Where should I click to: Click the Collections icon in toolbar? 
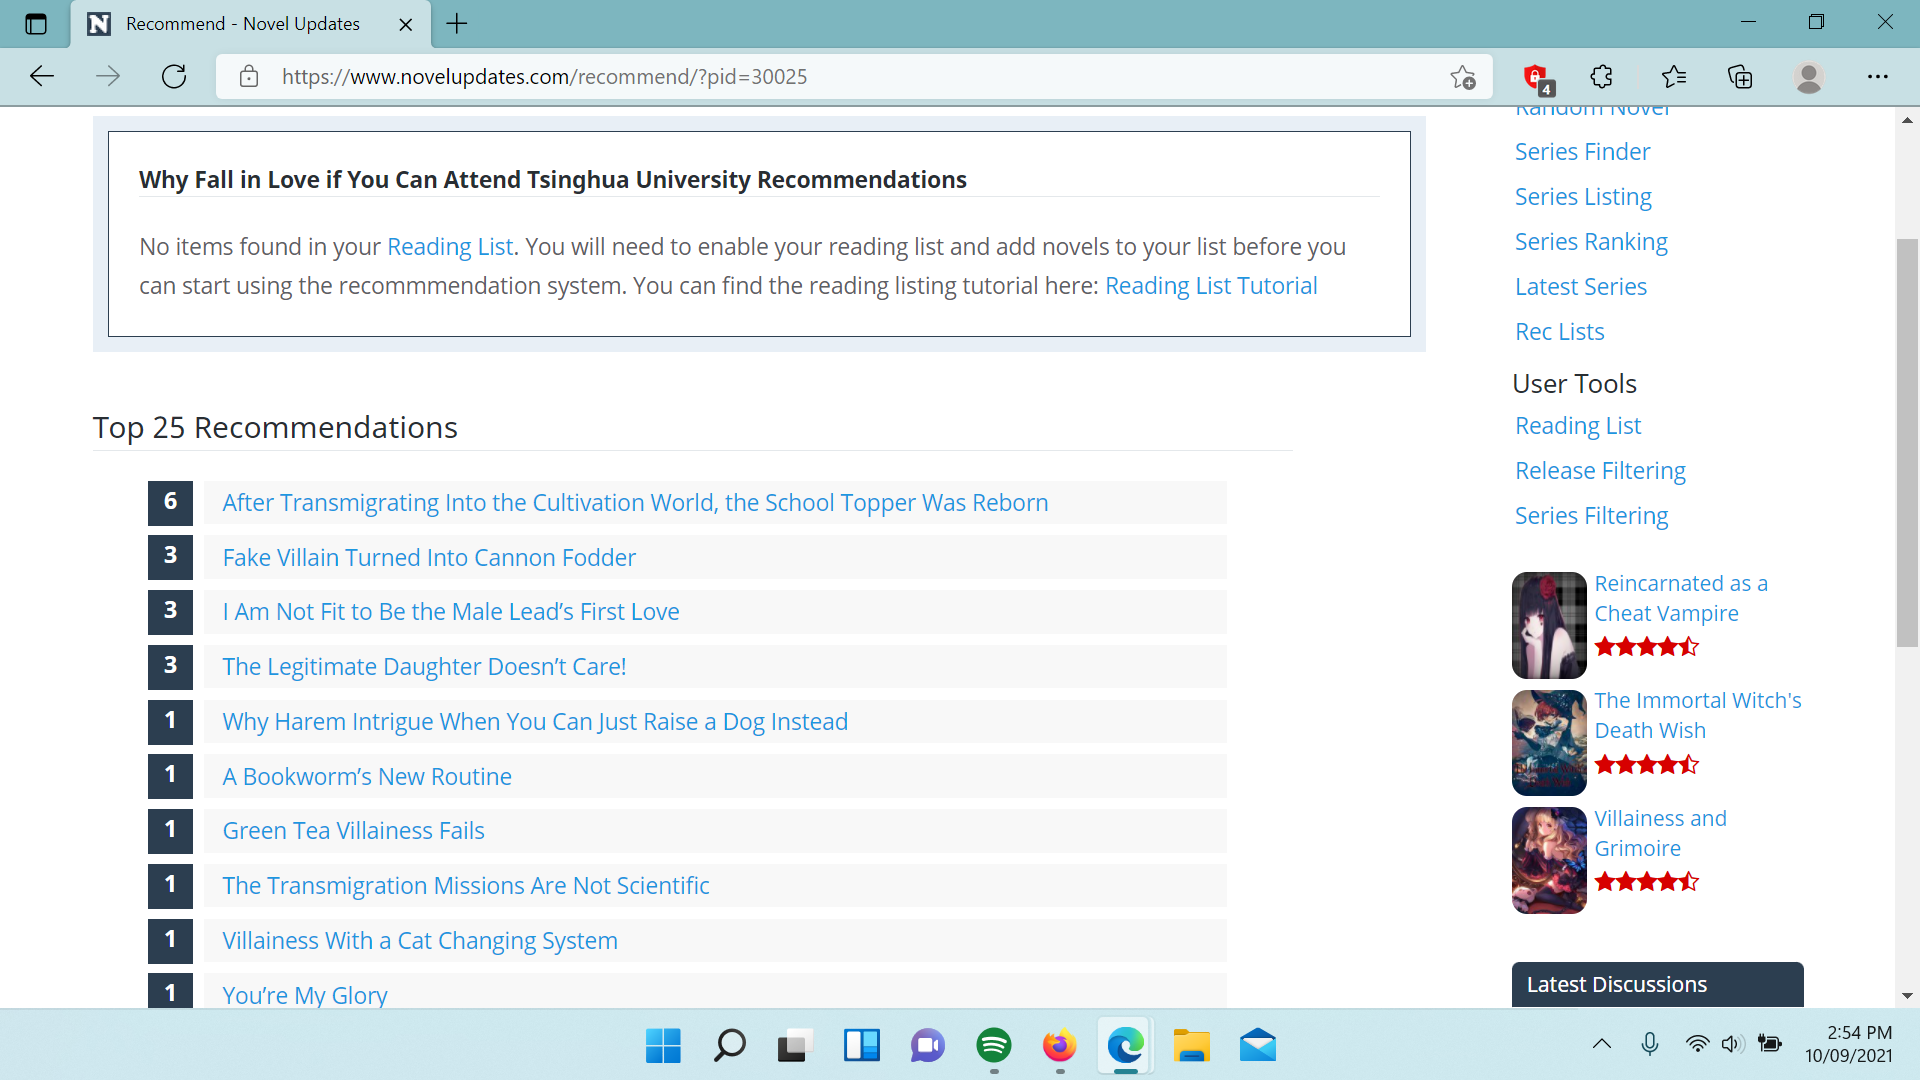1741,76
